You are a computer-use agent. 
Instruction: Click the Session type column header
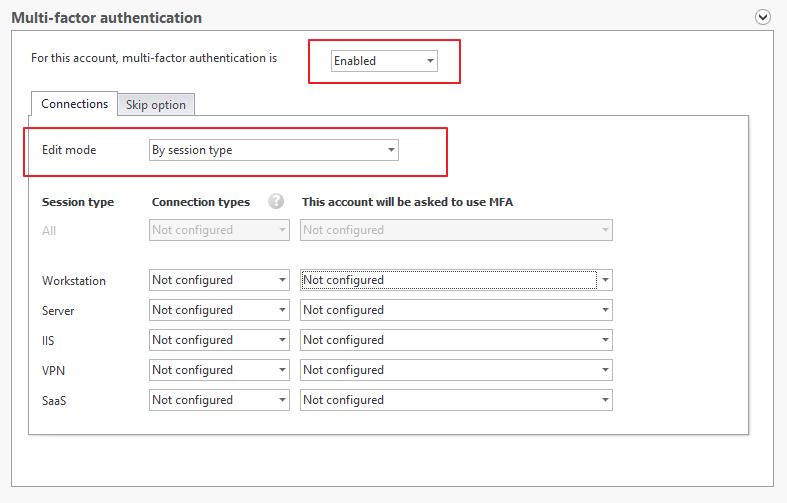pos(78,202)
